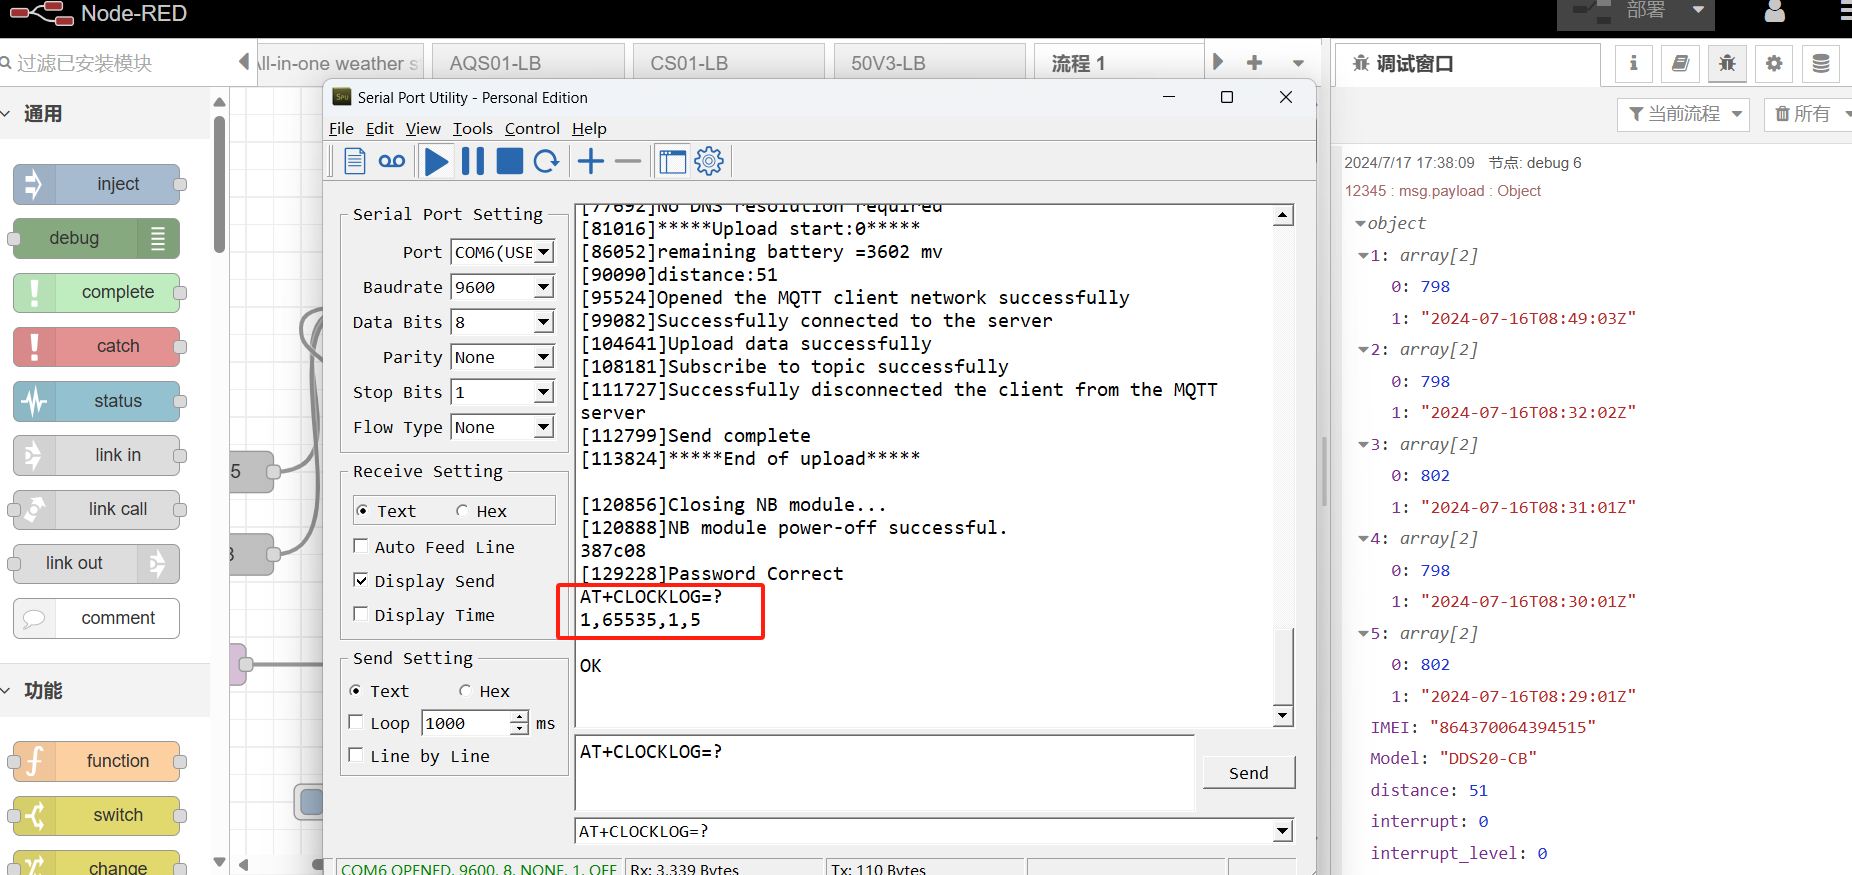Open context data database icon in sidebar
Screen dimensions: 1852x875
pyautogui.click(x=1821, y=64)
